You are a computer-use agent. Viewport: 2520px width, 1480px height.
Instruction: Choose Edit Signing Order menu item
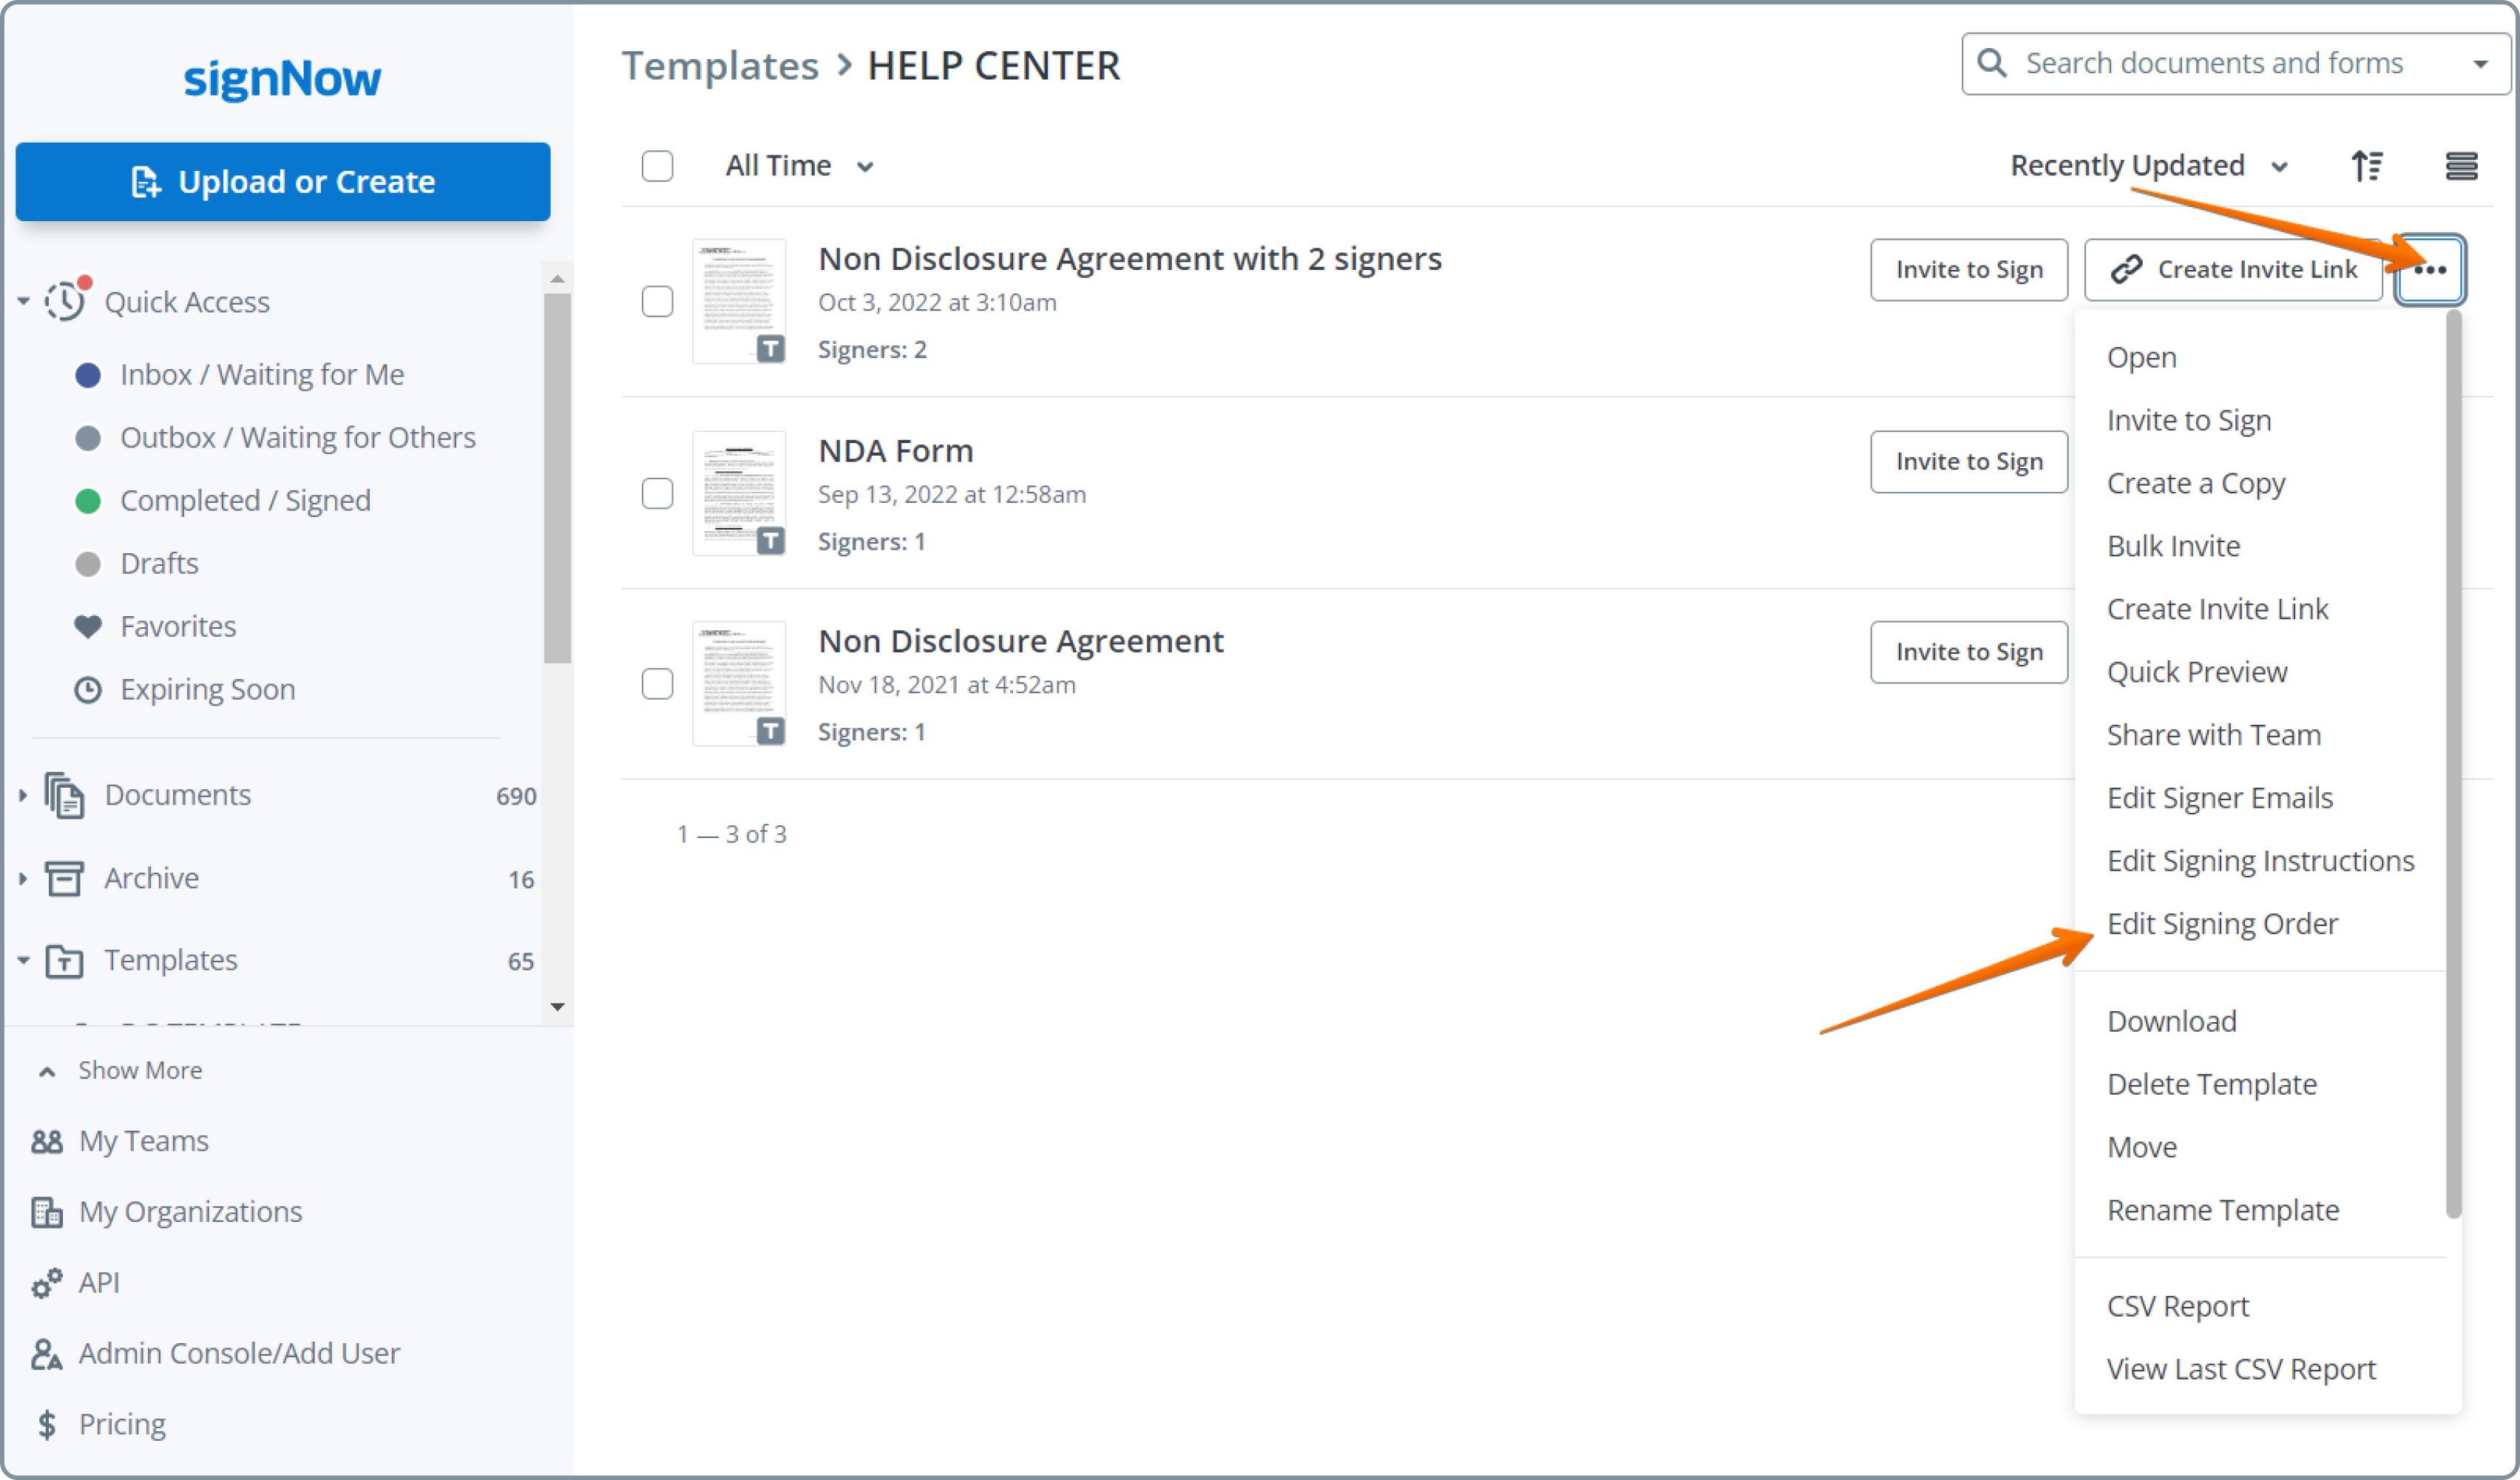[x=2222, y=923]
